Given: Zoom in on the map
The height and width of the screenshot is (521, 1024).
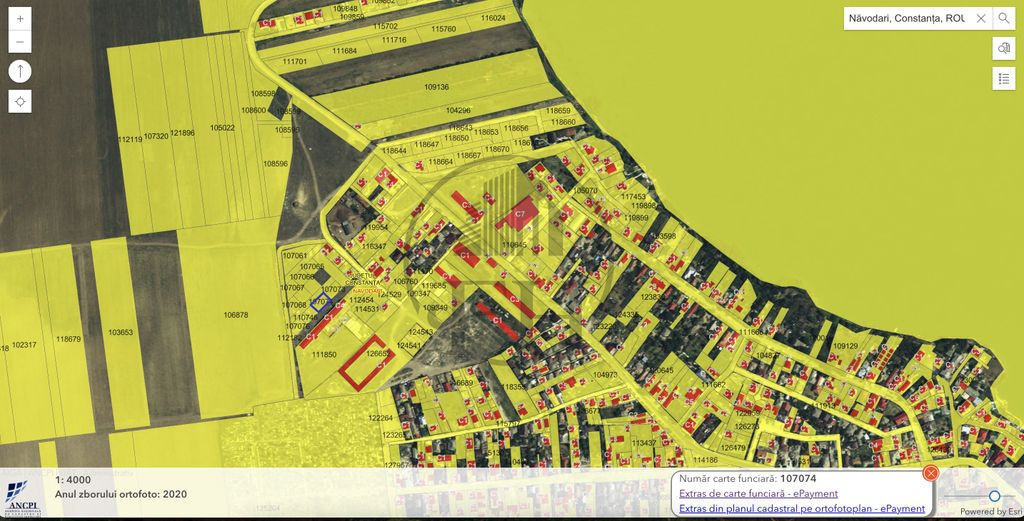Looking at the screenshot, I should pos(20,19).
